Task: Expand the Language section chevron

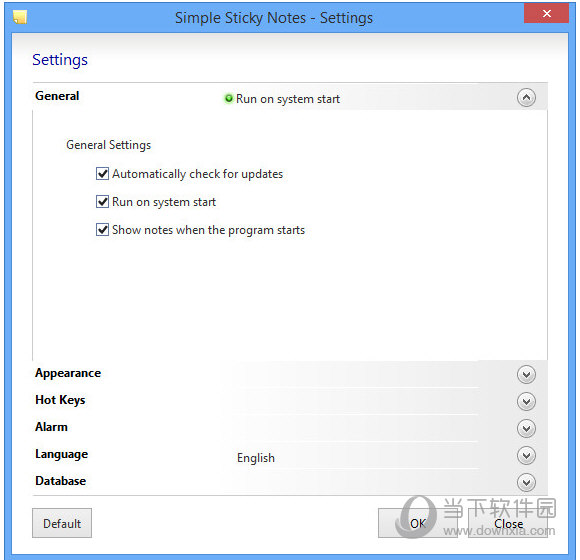Action: coord(526,455)
